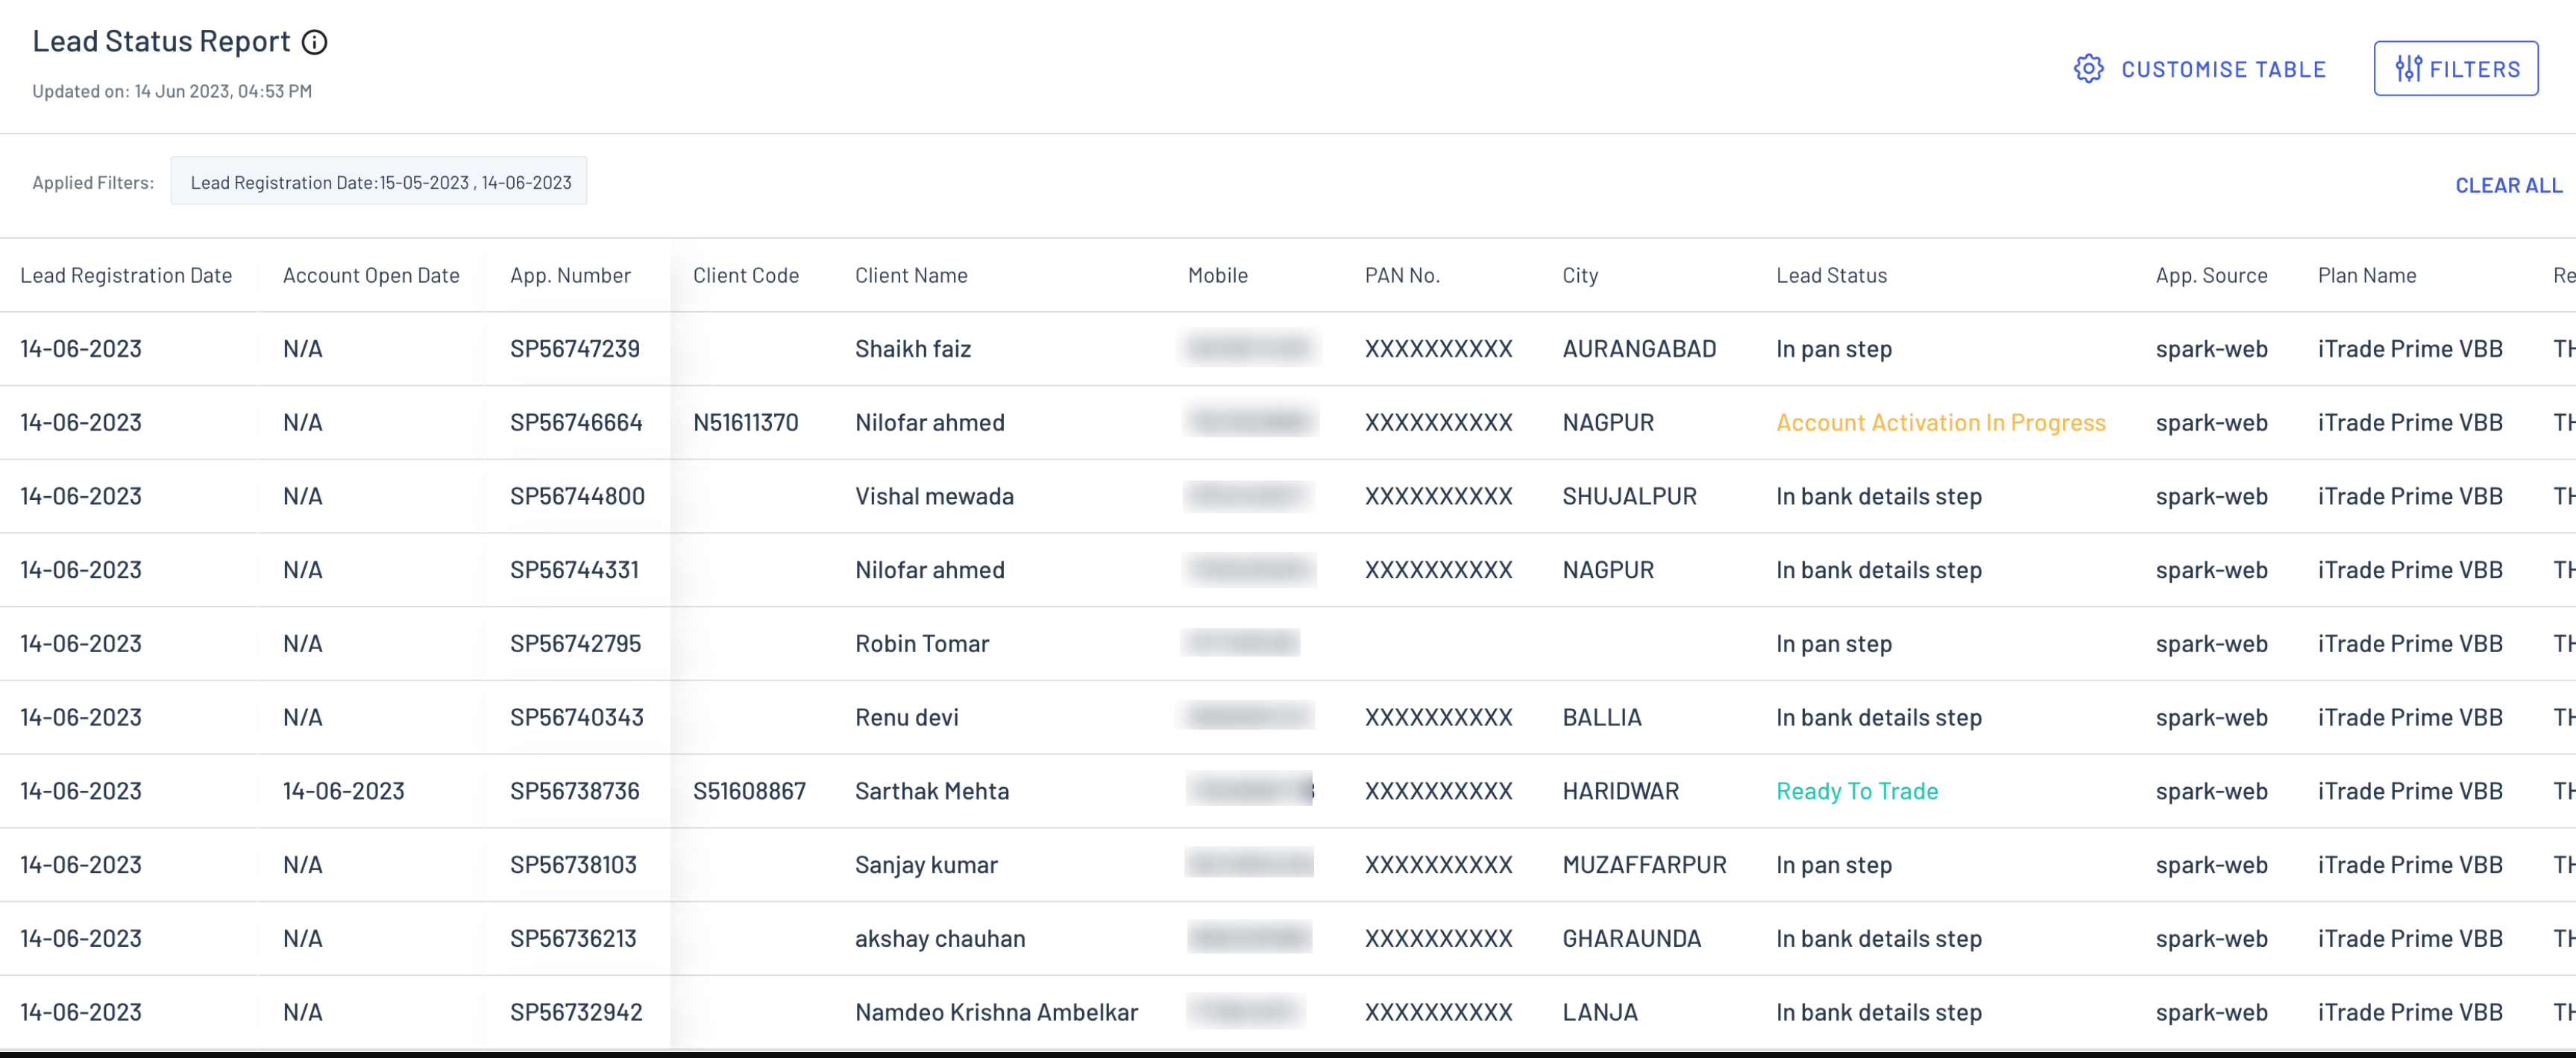Open the Filters panel

pos(2455,69)
